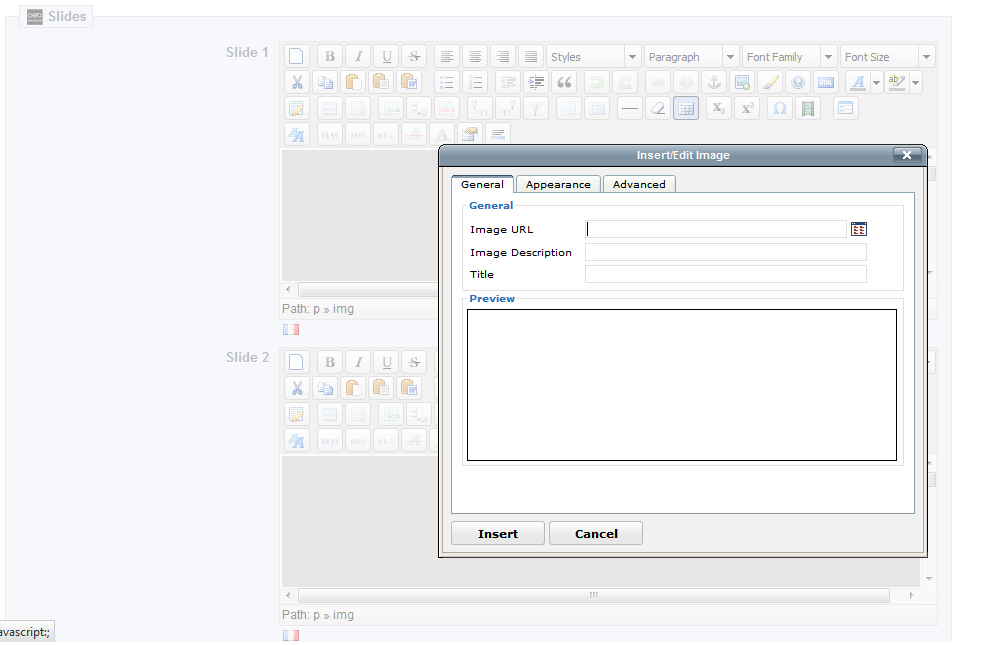The width and height of the screenshot is (1006, 645).
Task: Toggle Italic in Slide 1 toolbar
Action: 358,56
